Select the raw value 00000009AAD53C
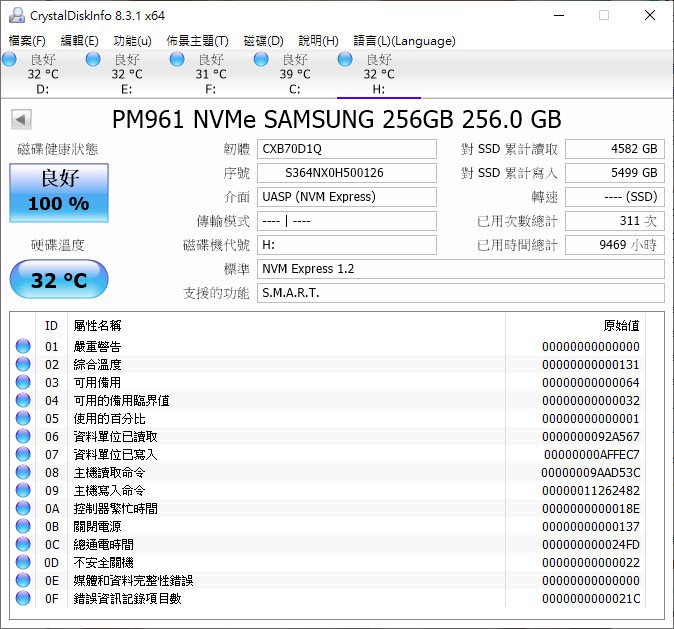674x629 pixels. (x=591, y=473)
